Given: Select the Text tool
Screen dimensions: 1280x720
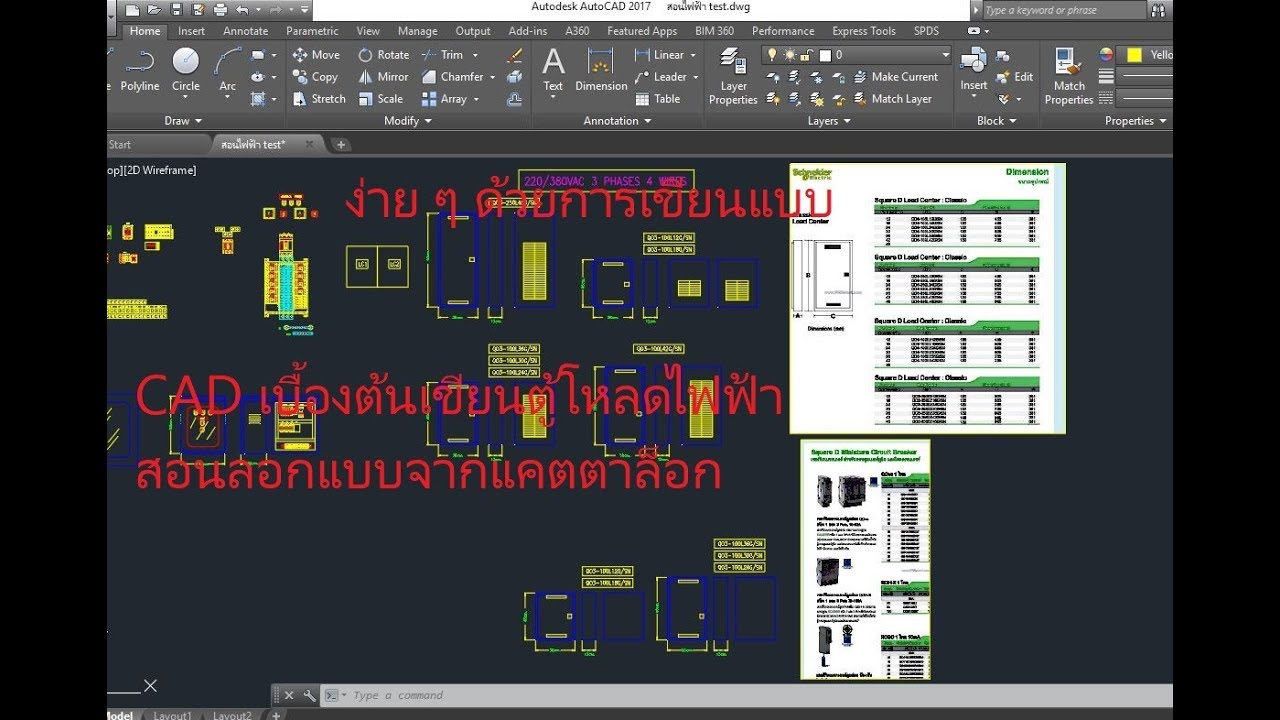Looking at the screenshot, I should [553, 69].
